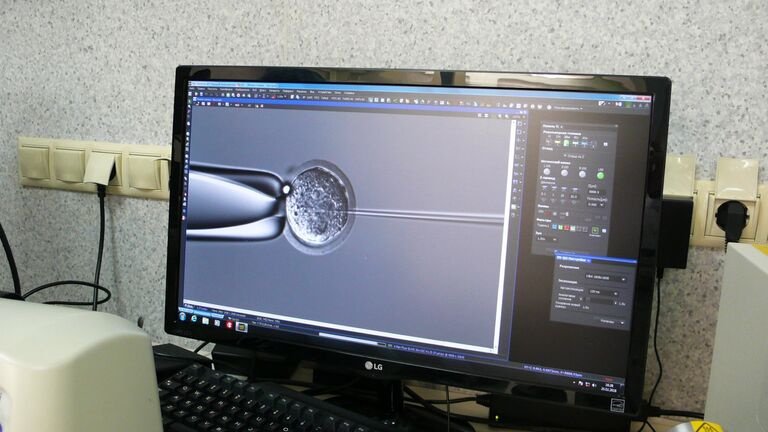
Task: Open the dropdown under the two value fields
Action: point(596,204)
